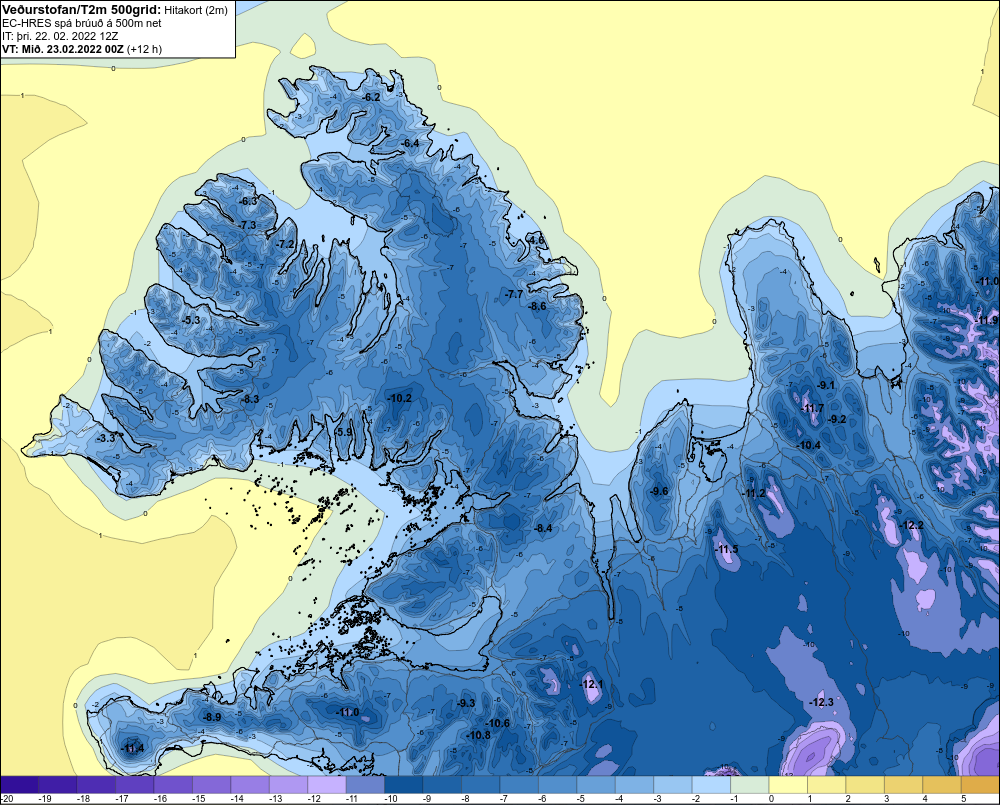Image resolution: width=1000 pixels, height=805 pixels.
Task: Pick the legend swatch between -20 and -19
Action: 20,785
